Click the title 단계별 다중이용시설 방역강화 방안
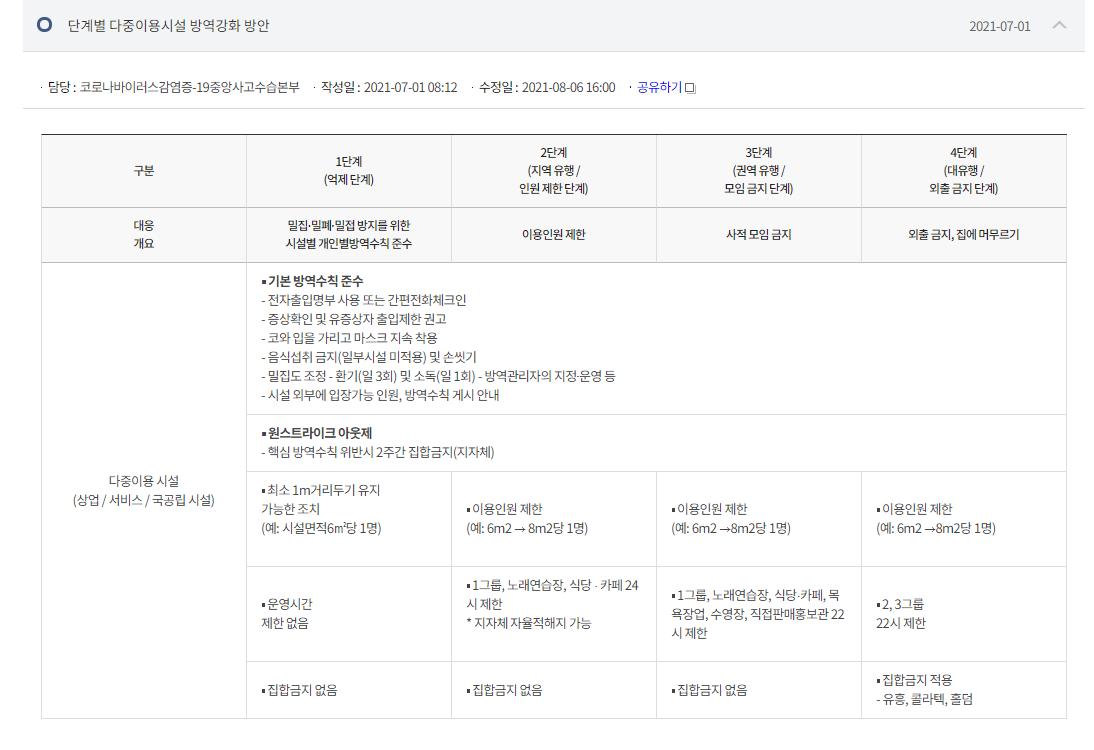1094x750 pixels. pos(168,26)
